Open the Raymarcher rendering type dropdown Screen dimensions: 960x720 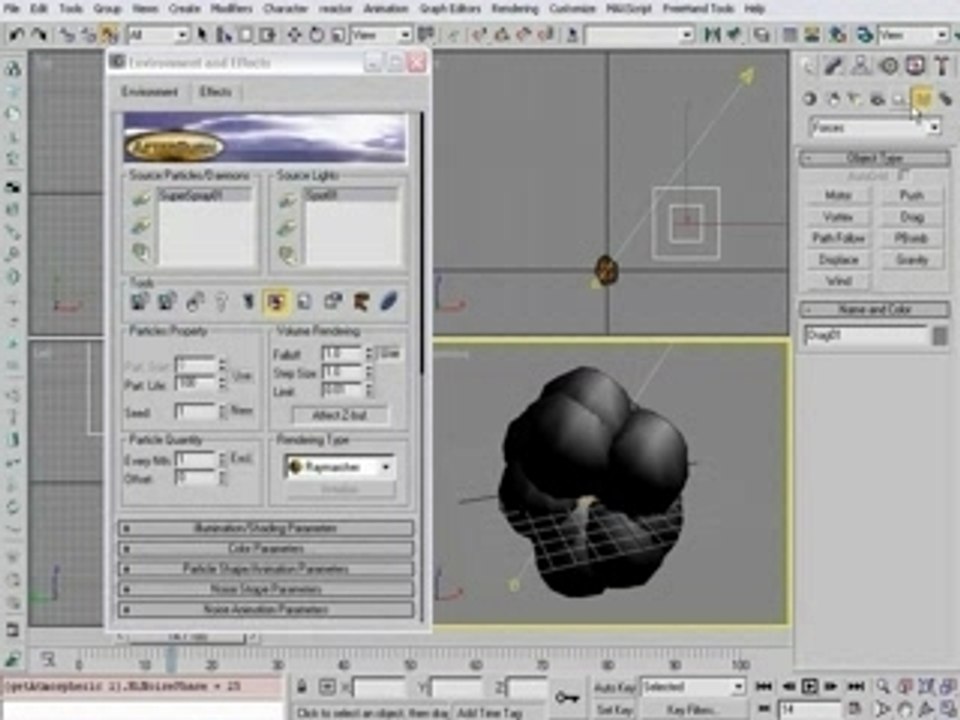(x=340, y=467)
